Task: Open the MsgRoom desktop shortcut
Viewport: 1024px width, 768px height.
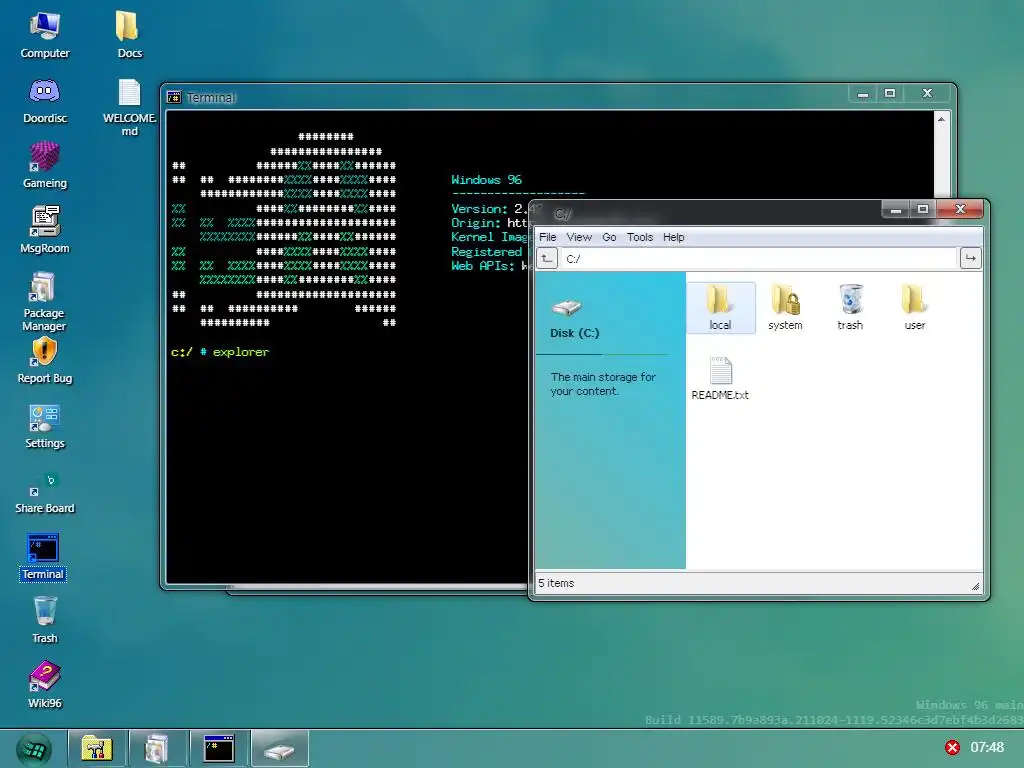Action: click(44, 230)
